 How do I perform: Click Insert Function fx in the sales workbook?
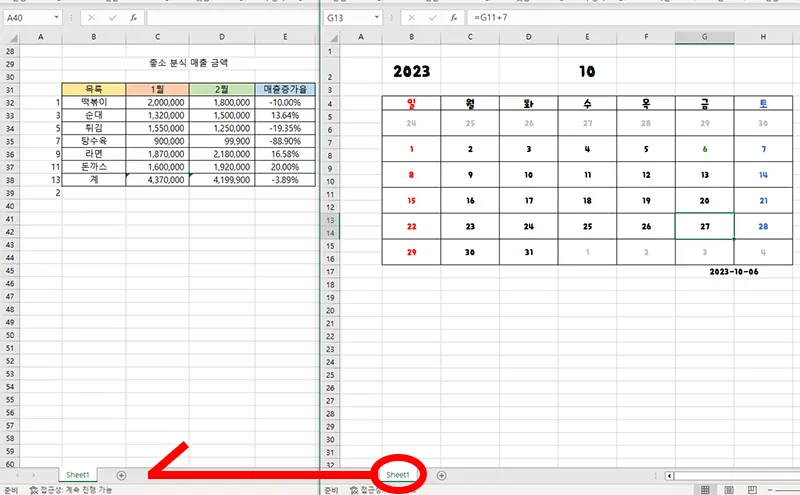click(133, 18)
